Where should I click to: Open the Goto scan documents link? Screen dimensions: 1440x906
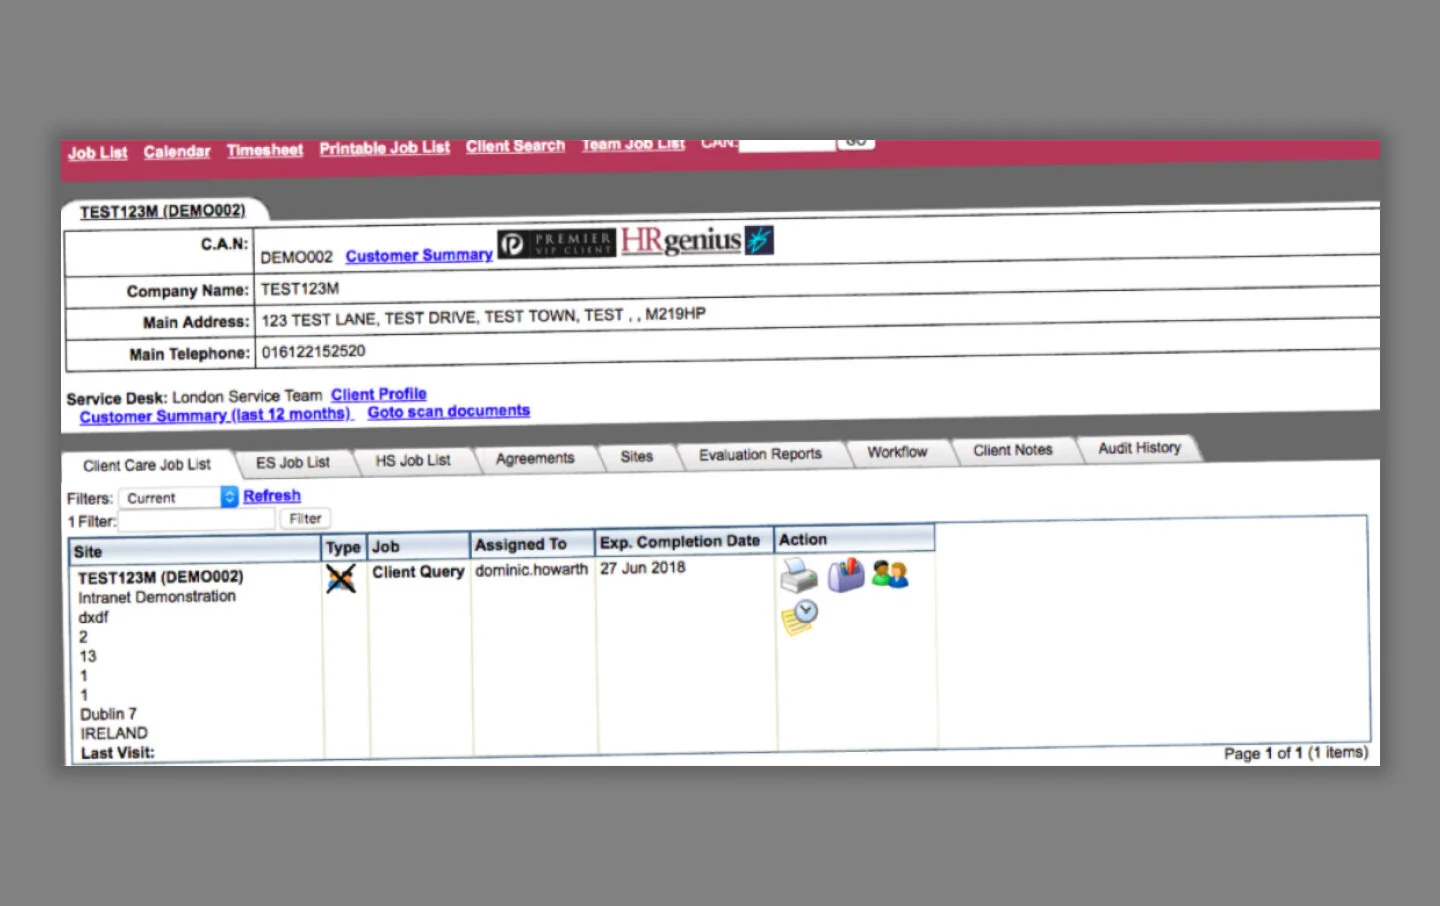pyautogui.click(x=449, y=411)
